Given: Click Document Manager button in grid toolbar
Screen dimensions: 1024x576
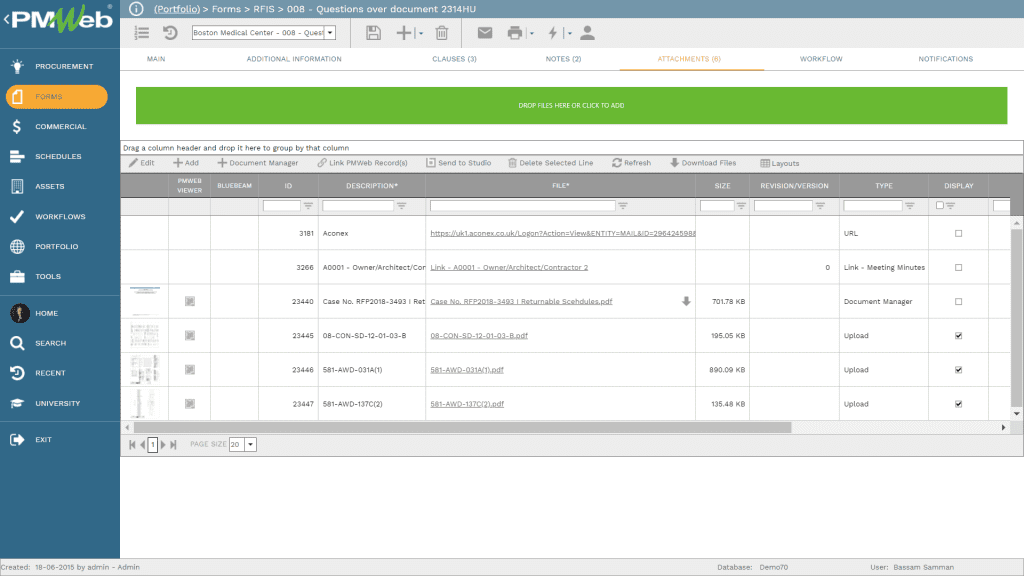Looking at the screenshot, I should (258, 163).
